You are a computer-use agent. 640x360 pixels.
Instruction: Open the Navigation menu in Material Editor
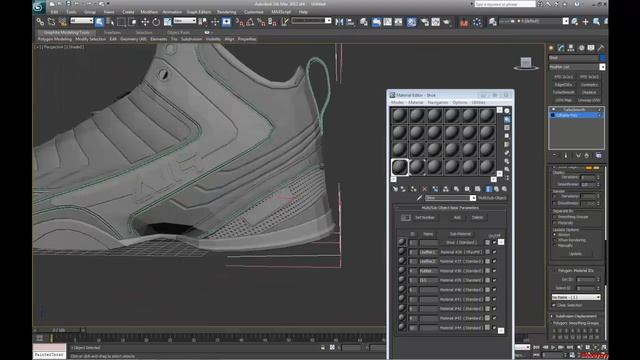[438, 102]
